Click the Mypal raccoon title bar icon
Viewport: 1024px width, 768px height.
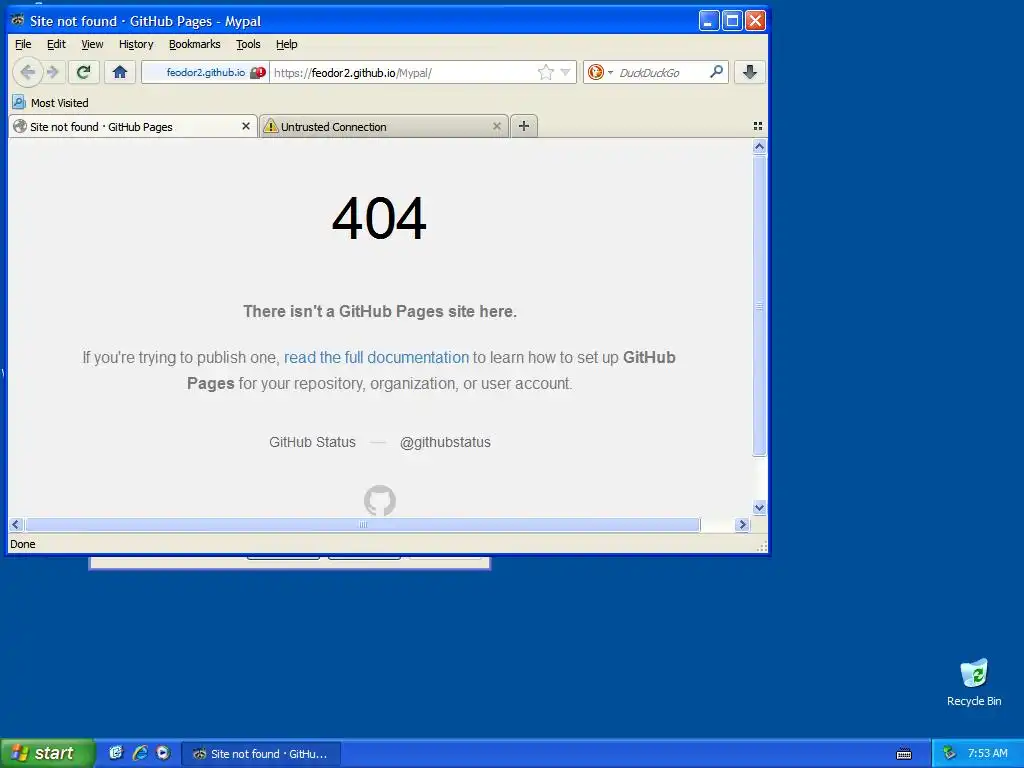tap(18, 21)
